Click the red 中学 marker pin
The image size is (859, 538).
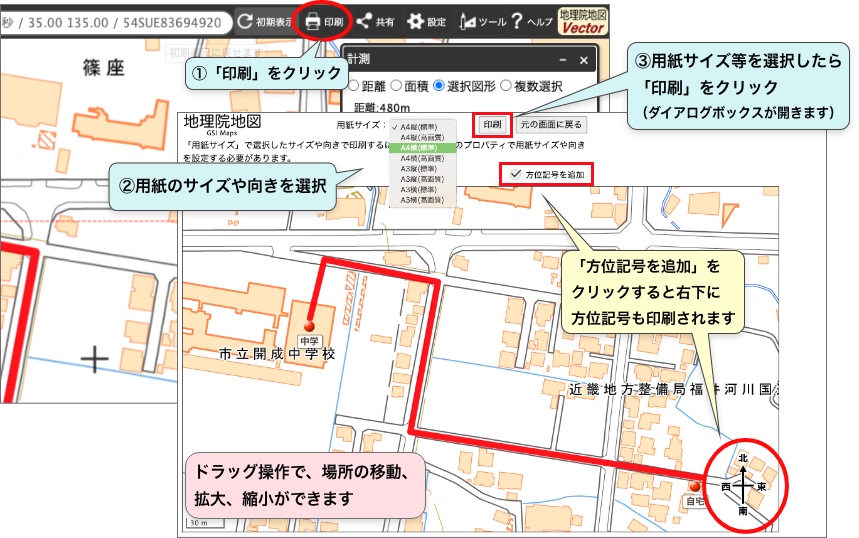click(x=309, y=326)
